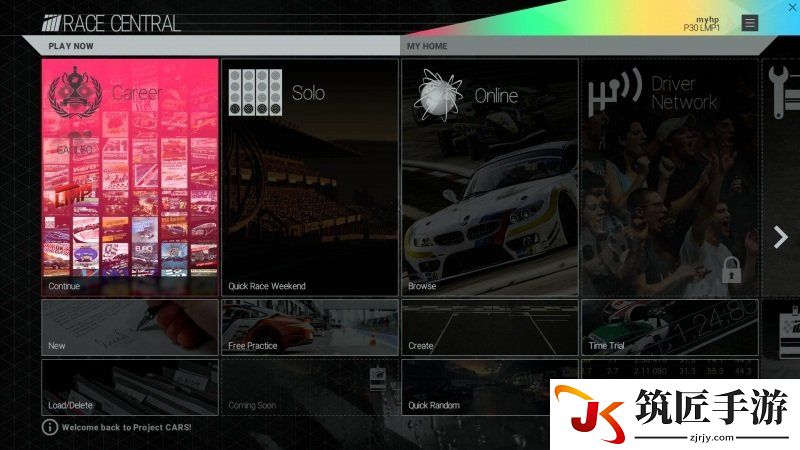Open the hamburger menu icon
The image size is (800, 450).
(x=749, y=22)
